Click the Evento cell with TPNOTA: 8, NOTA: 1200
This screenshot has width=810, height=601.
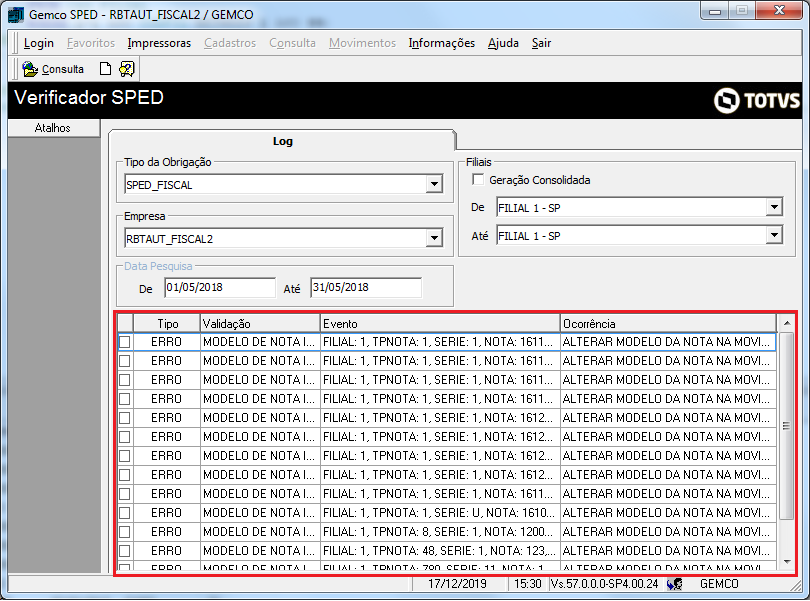point(440,532)
